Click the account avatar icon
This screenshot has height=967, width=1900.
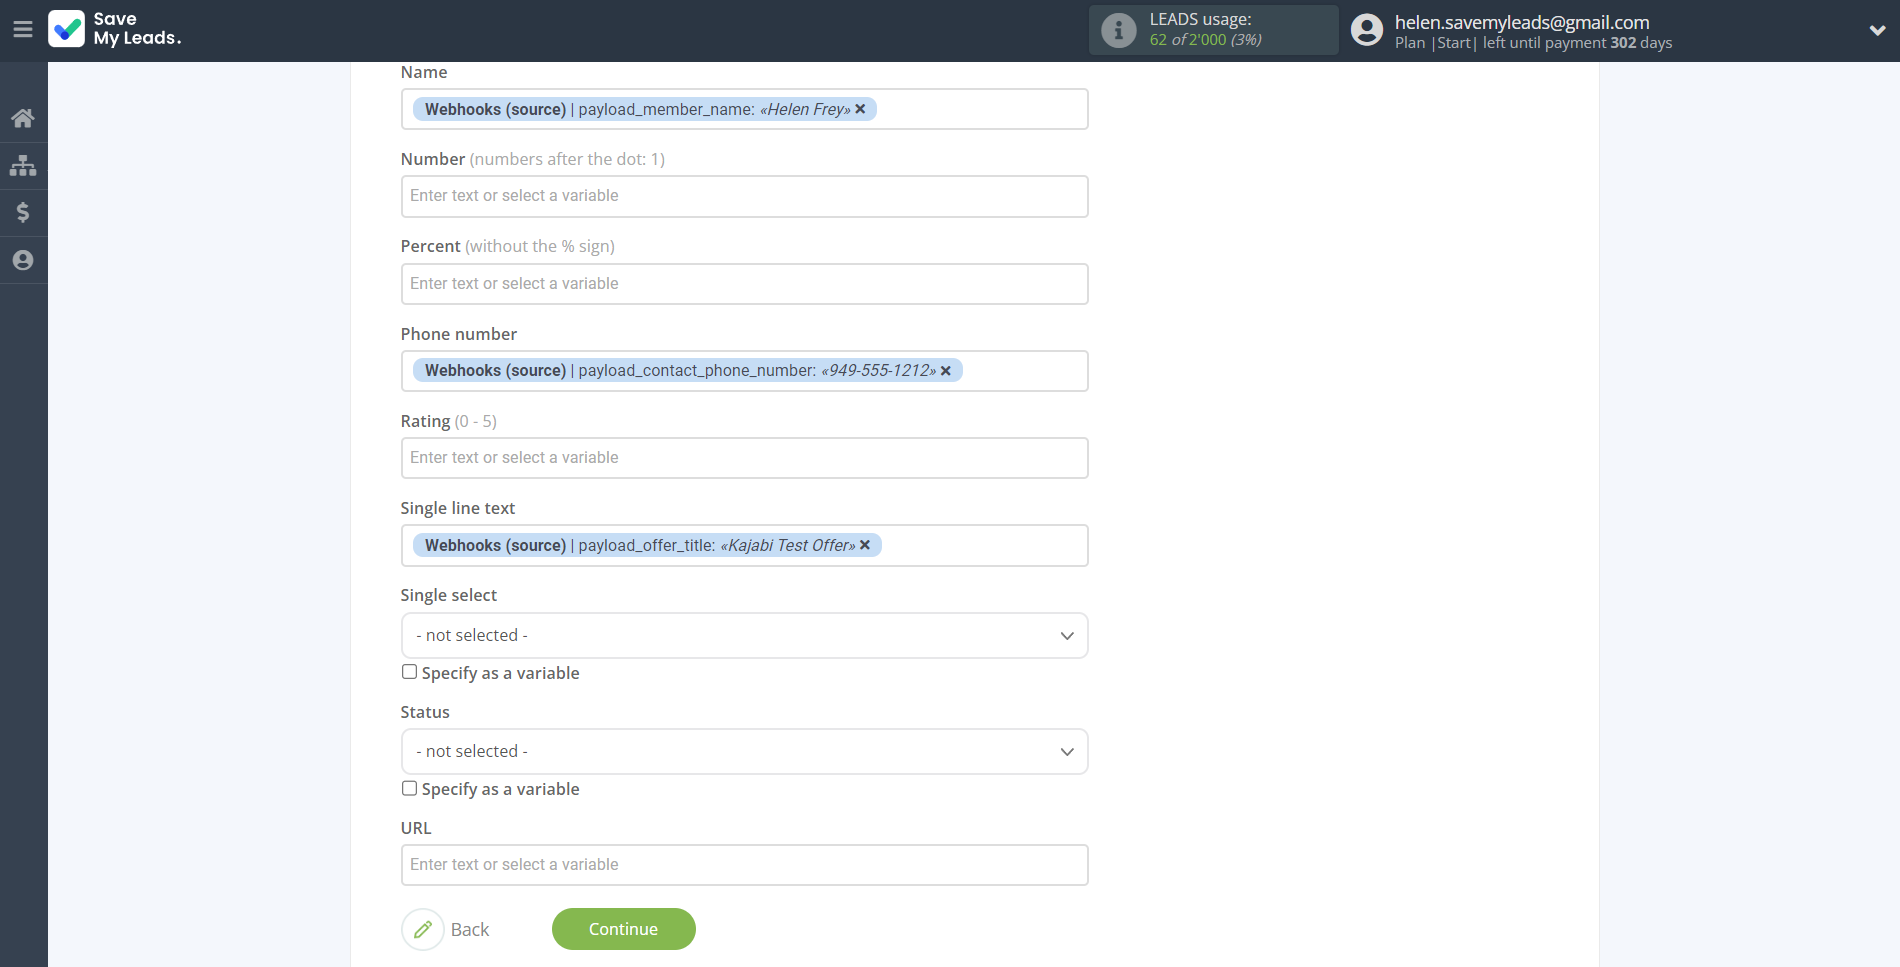coord(1367,30)
